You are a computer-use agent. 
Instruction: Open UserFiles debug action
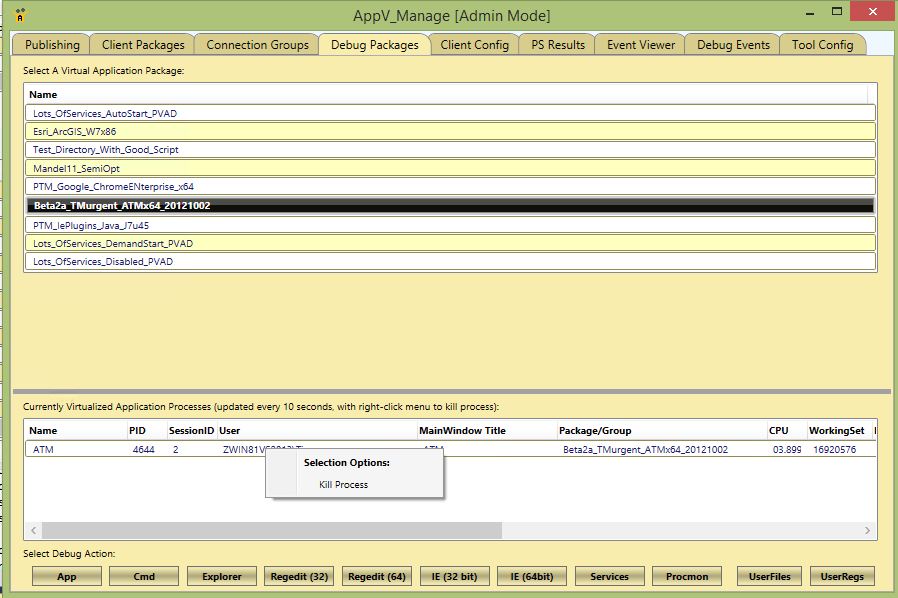769,576
